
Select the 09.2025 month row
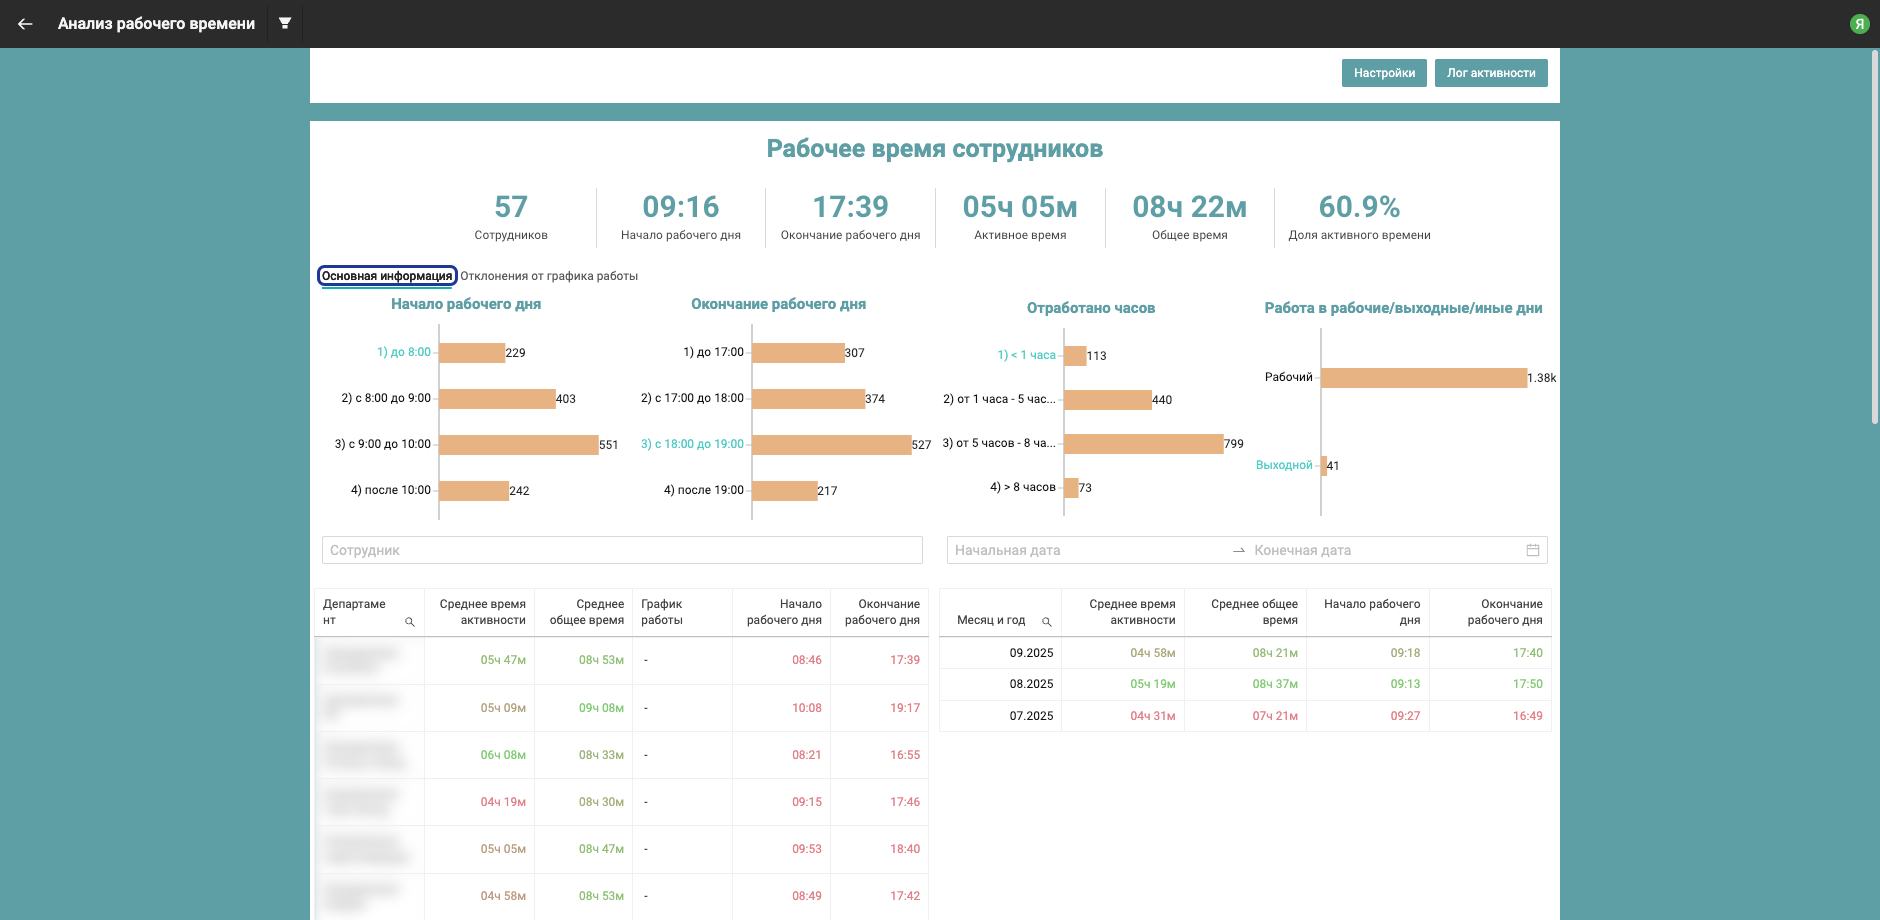(x=1031, y=653)
